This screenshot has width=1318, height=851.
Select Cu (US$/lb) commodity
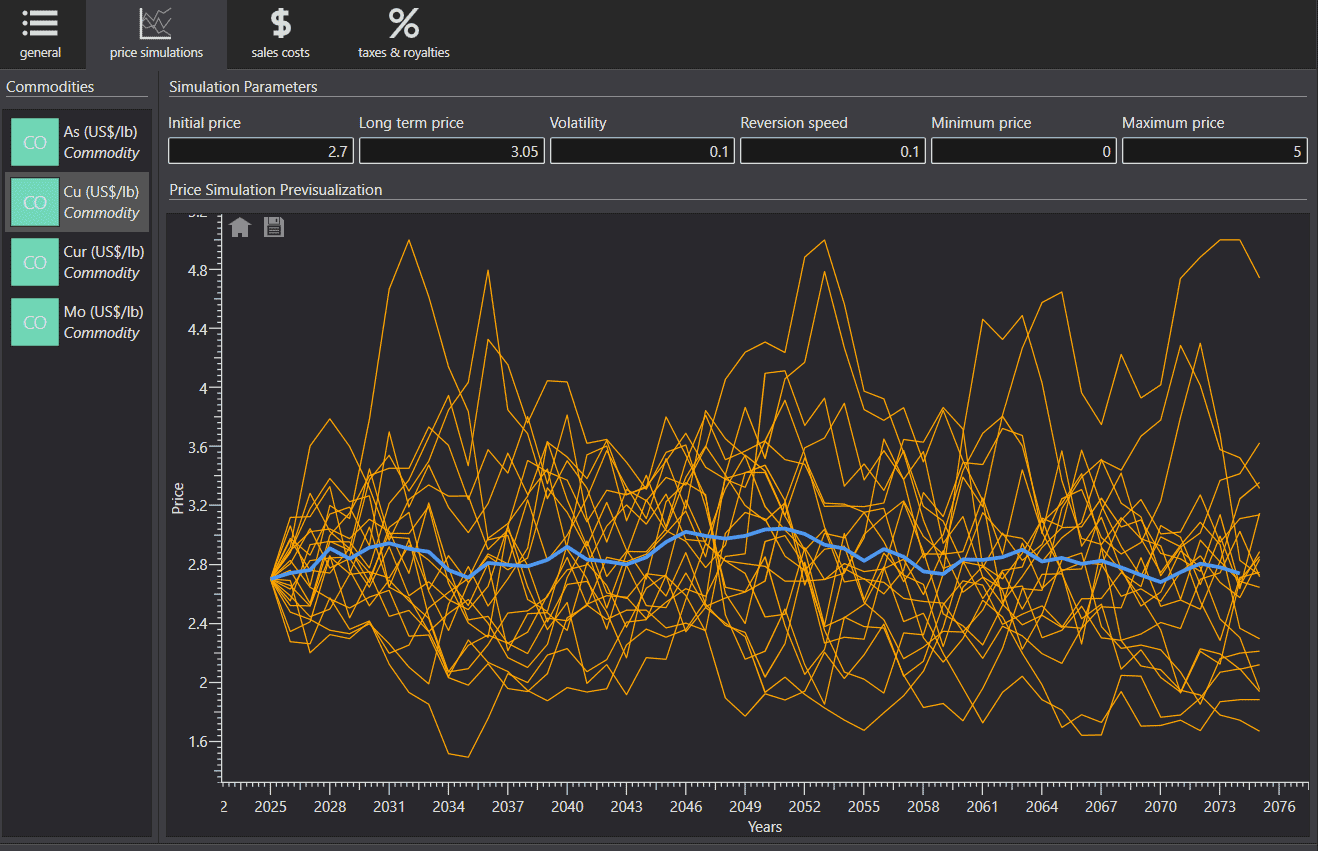click(78, 202)
